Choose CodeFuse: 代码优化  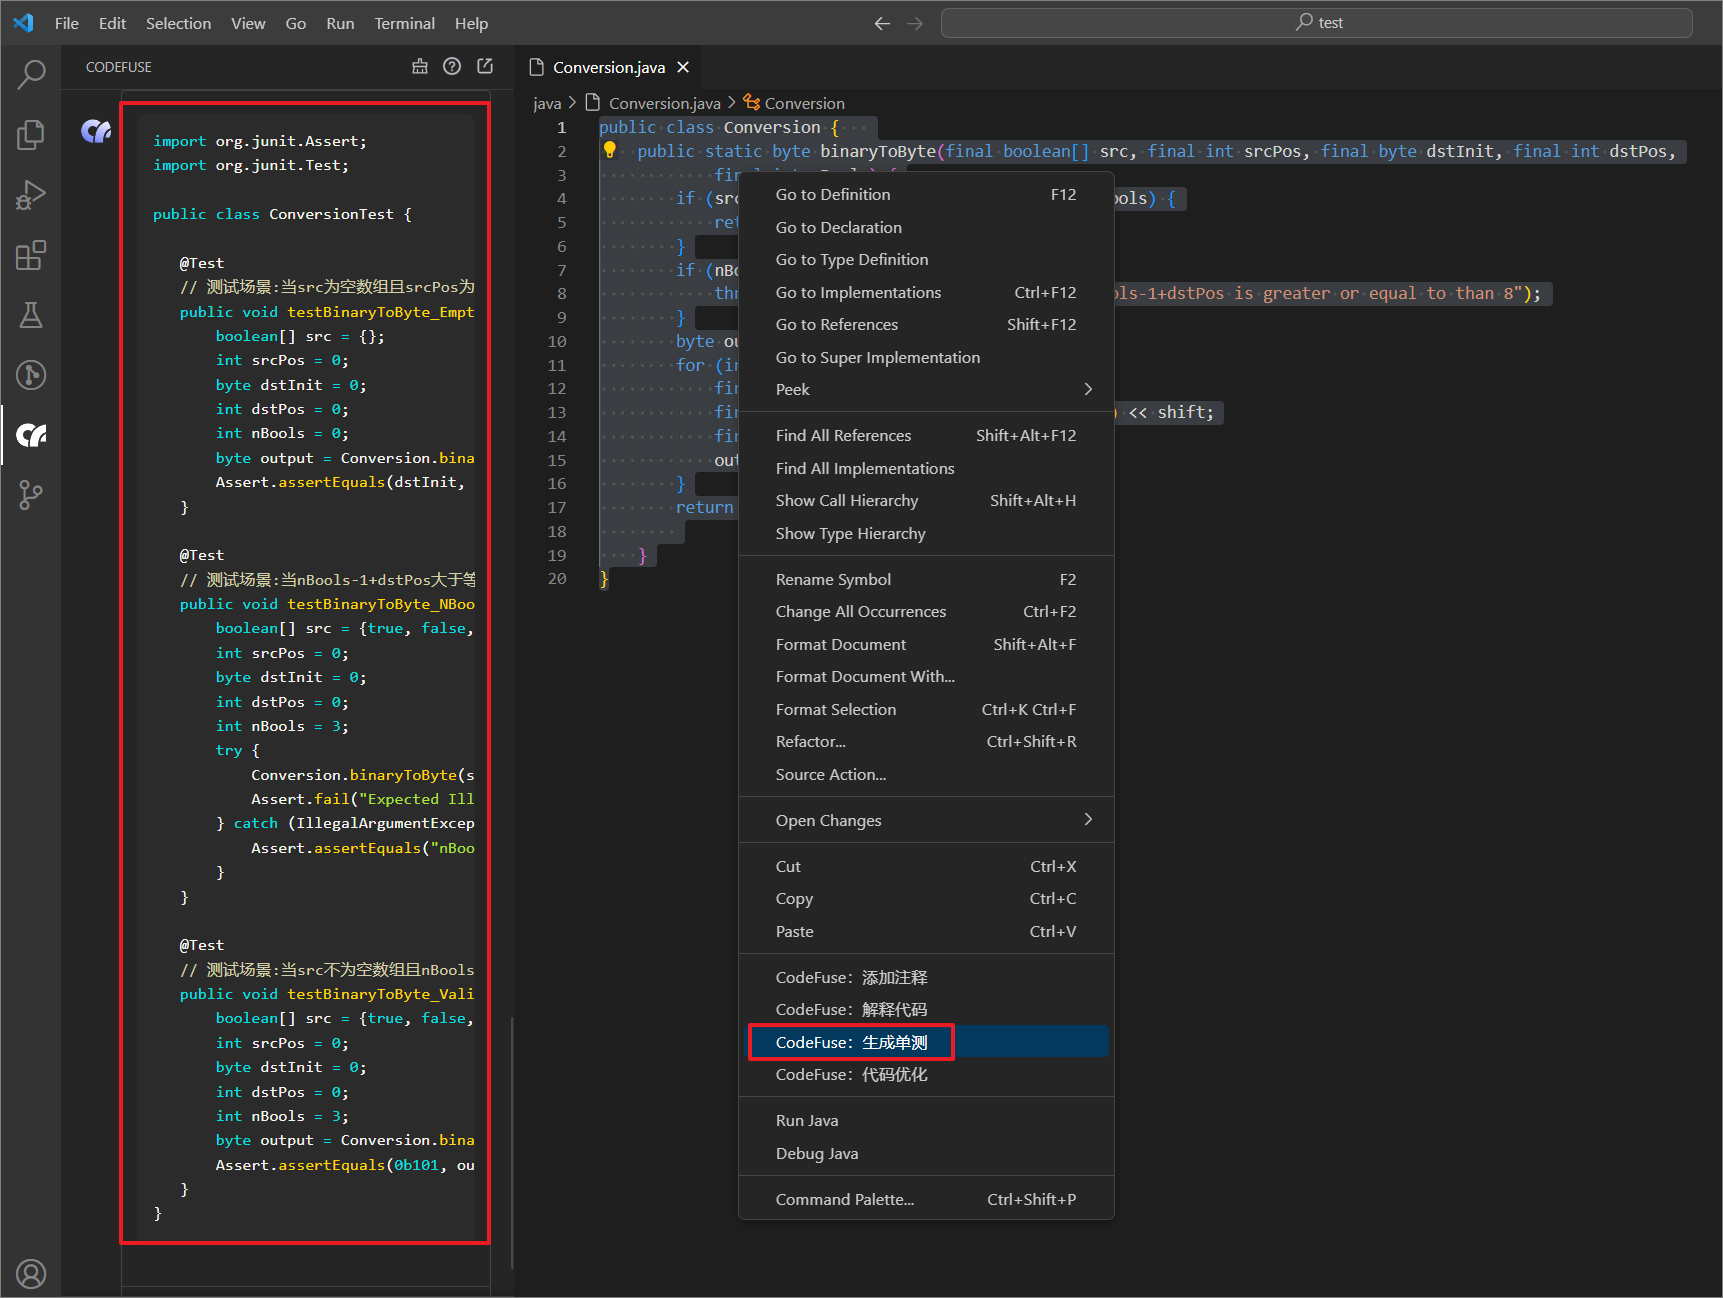(x=926, y=1074)
